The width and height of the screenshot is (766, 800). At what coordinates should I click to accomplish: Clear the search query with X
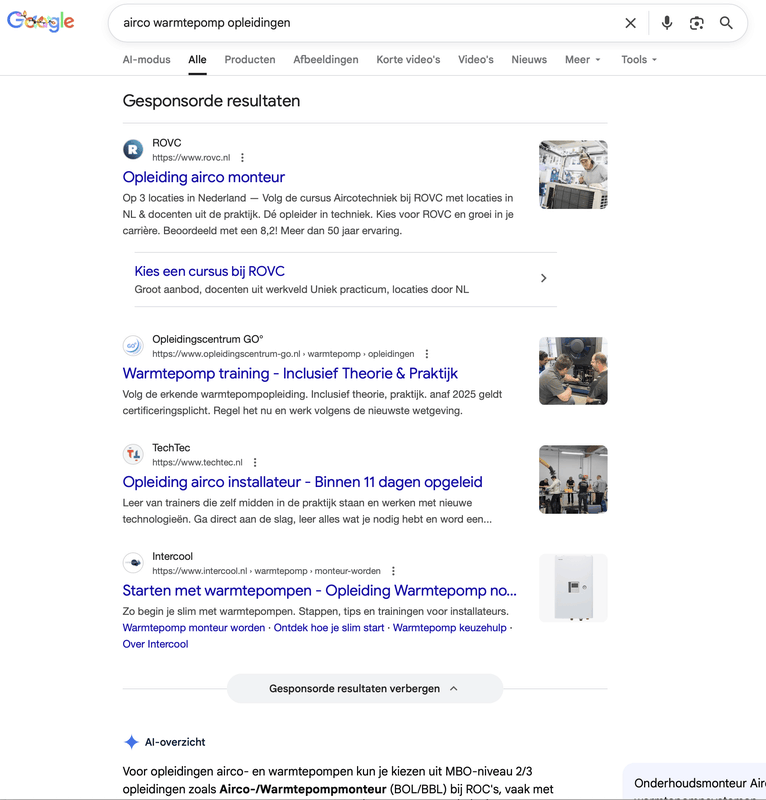(x=630, y=23)
